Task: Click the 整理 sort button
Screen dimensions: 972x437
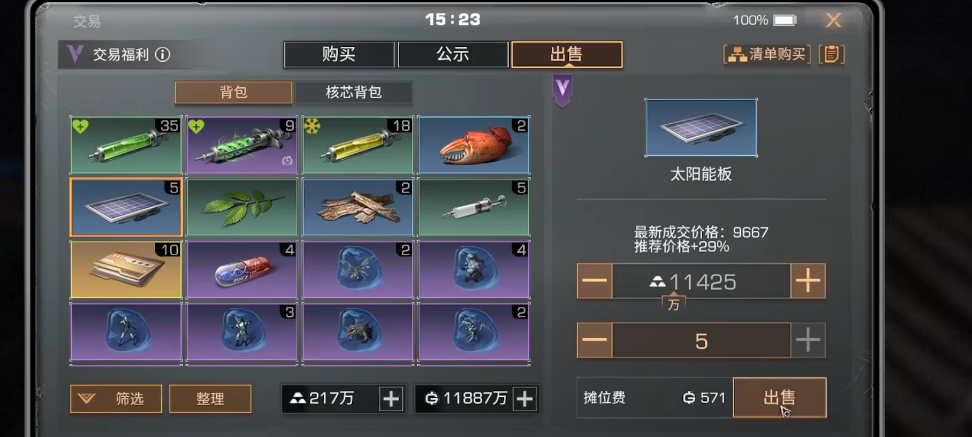Action: (x=210, y=399)
